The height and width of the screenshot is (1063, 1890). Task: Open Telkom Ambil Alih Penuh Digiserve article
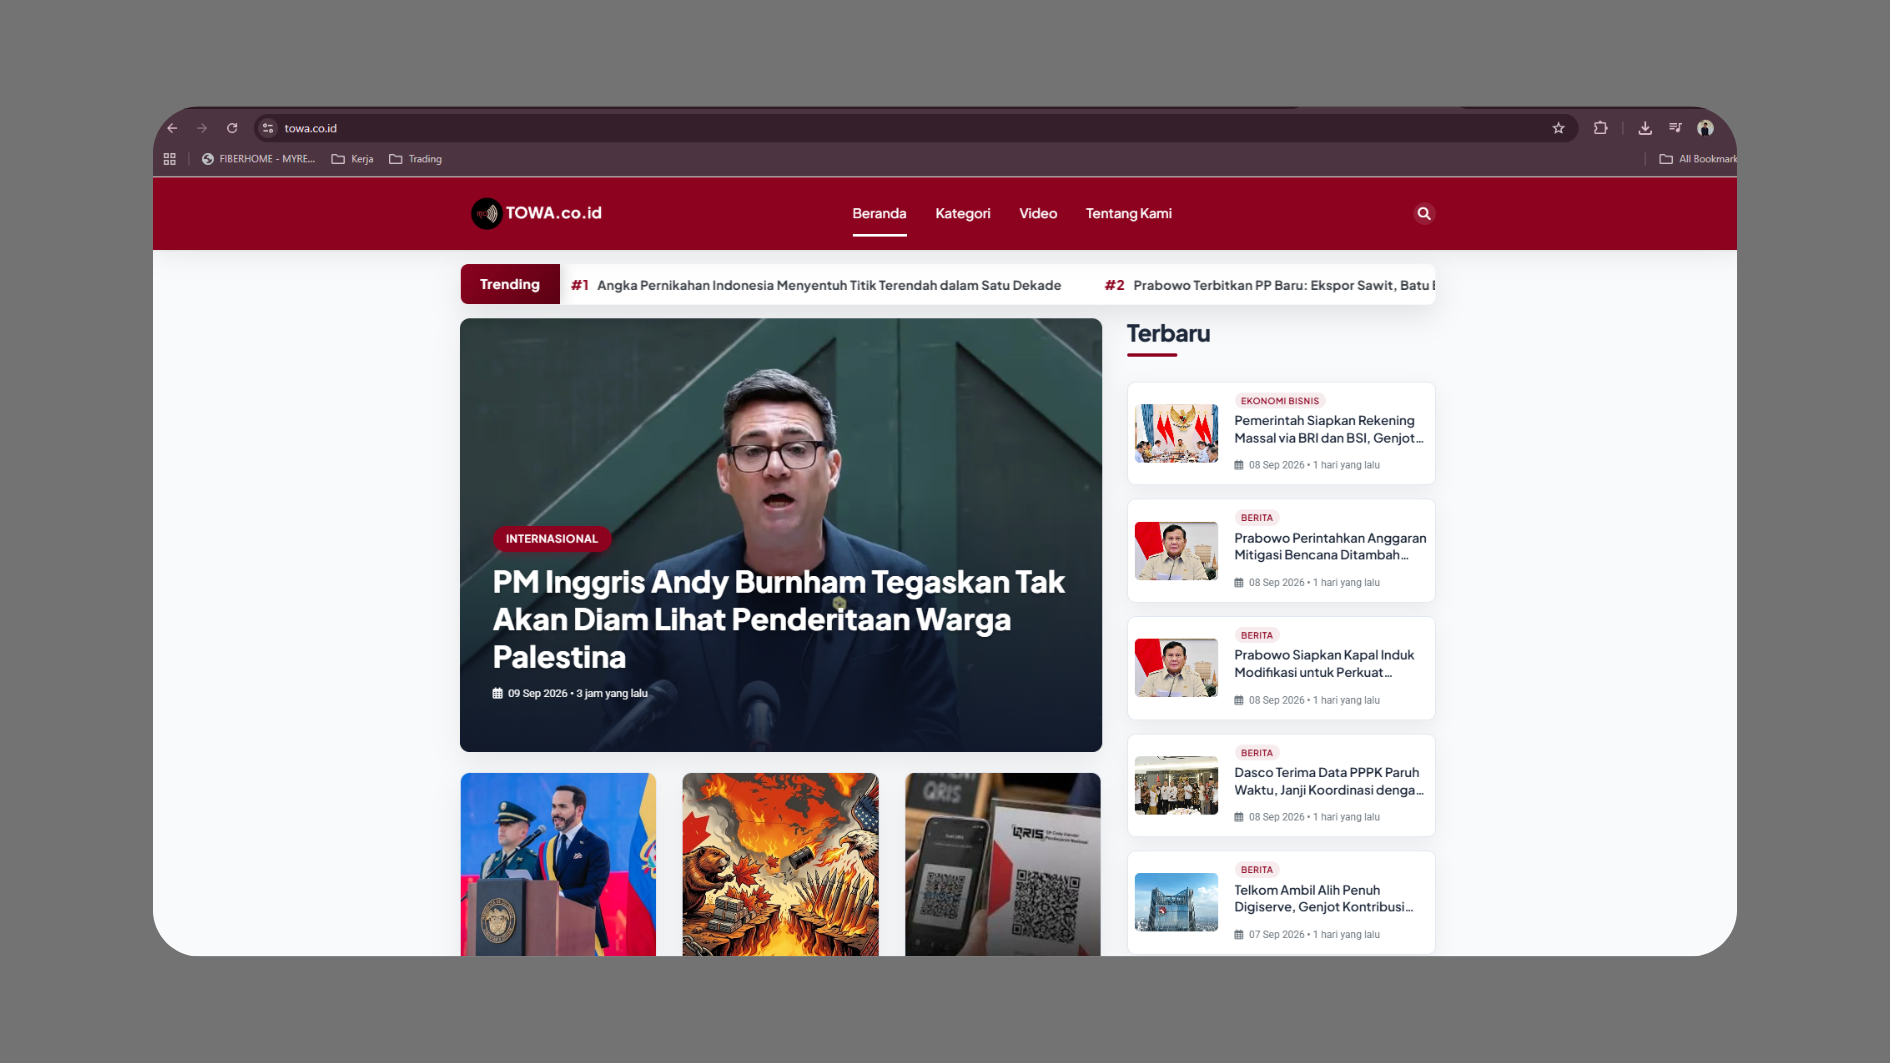click(x=1323, y=898)
